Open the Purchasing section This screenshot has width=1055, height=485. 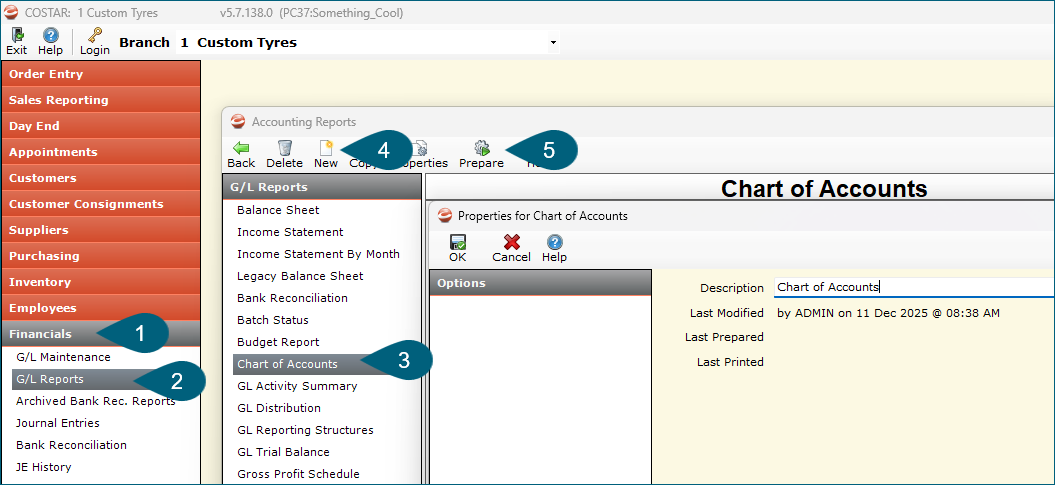click(101, 256)
